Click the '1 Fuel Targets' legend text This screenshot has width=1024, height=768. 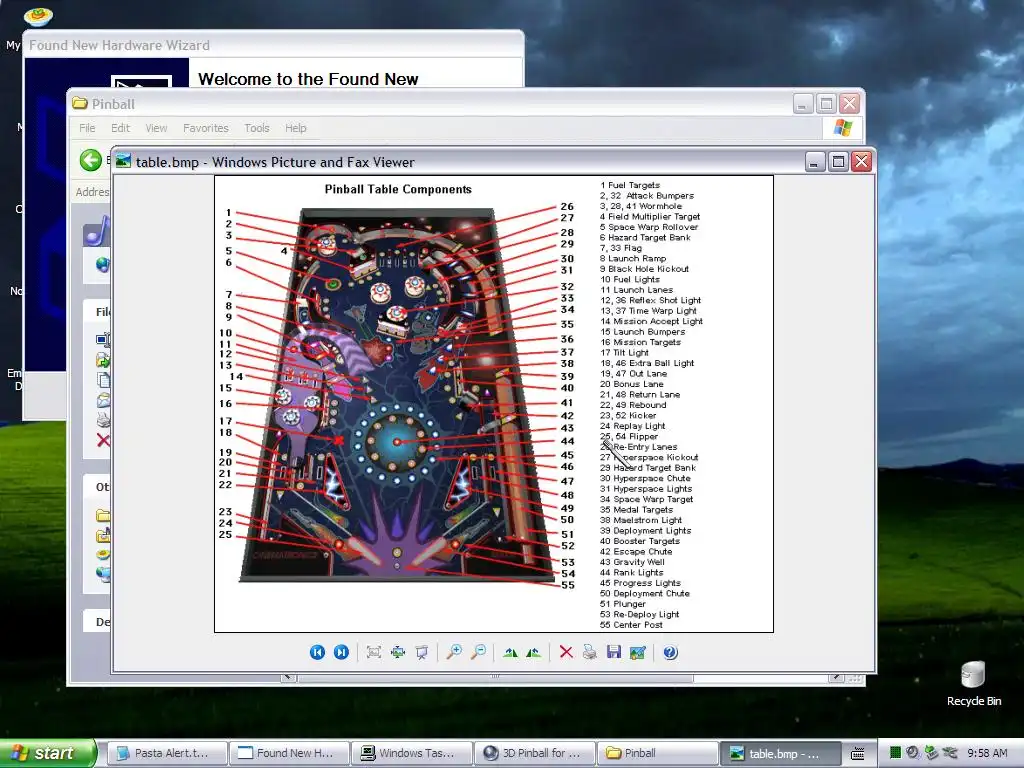[630, 185]
